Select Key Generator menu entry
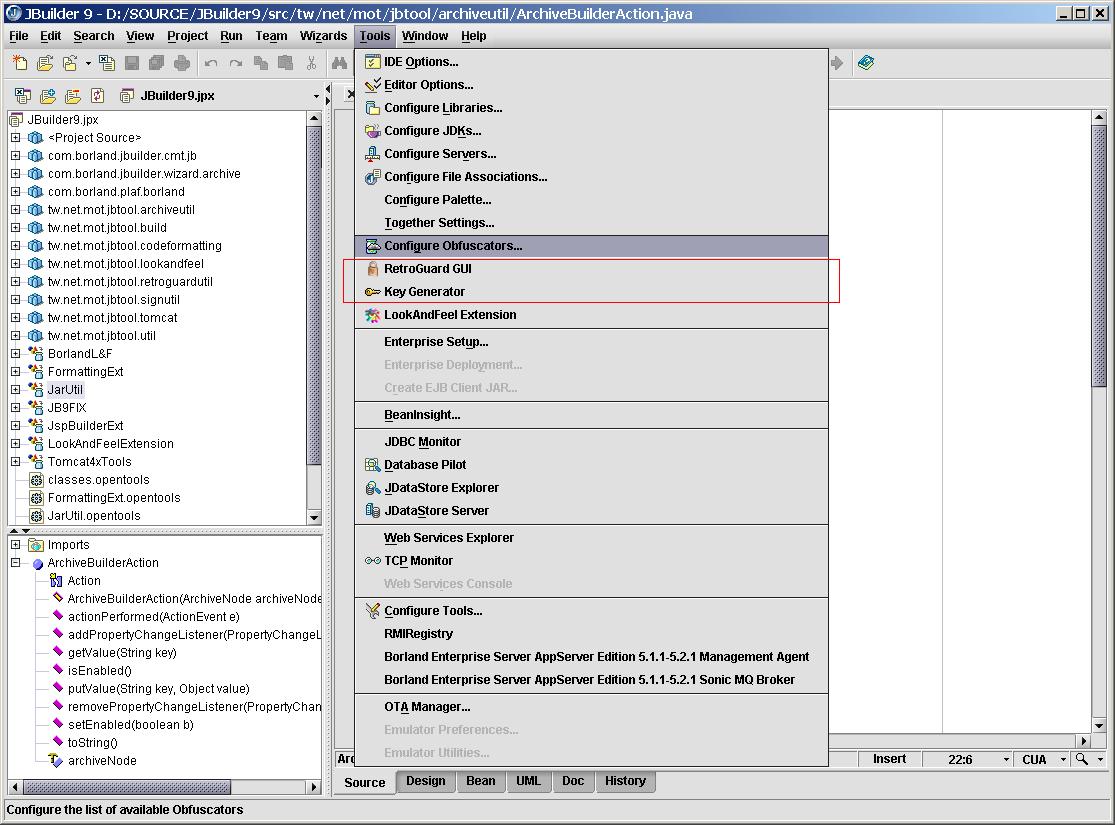1115x825 pixels. (424, 292)
